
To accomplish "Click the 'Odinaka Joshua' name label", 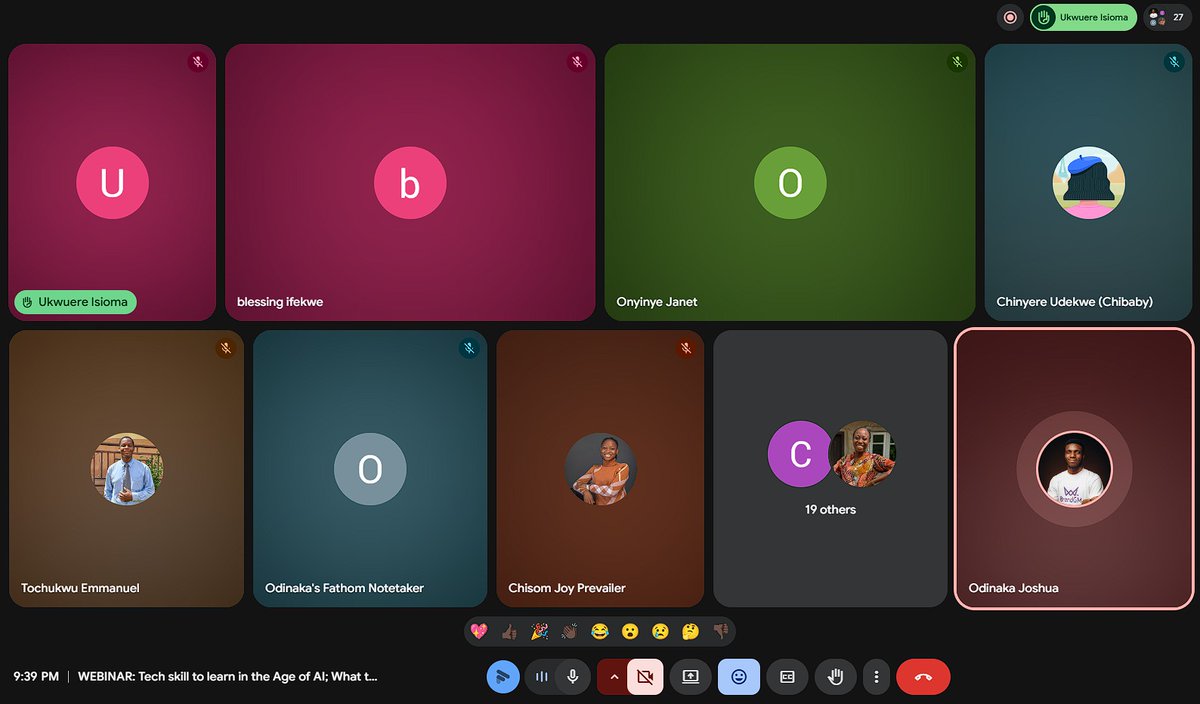I will (1013, 588).
